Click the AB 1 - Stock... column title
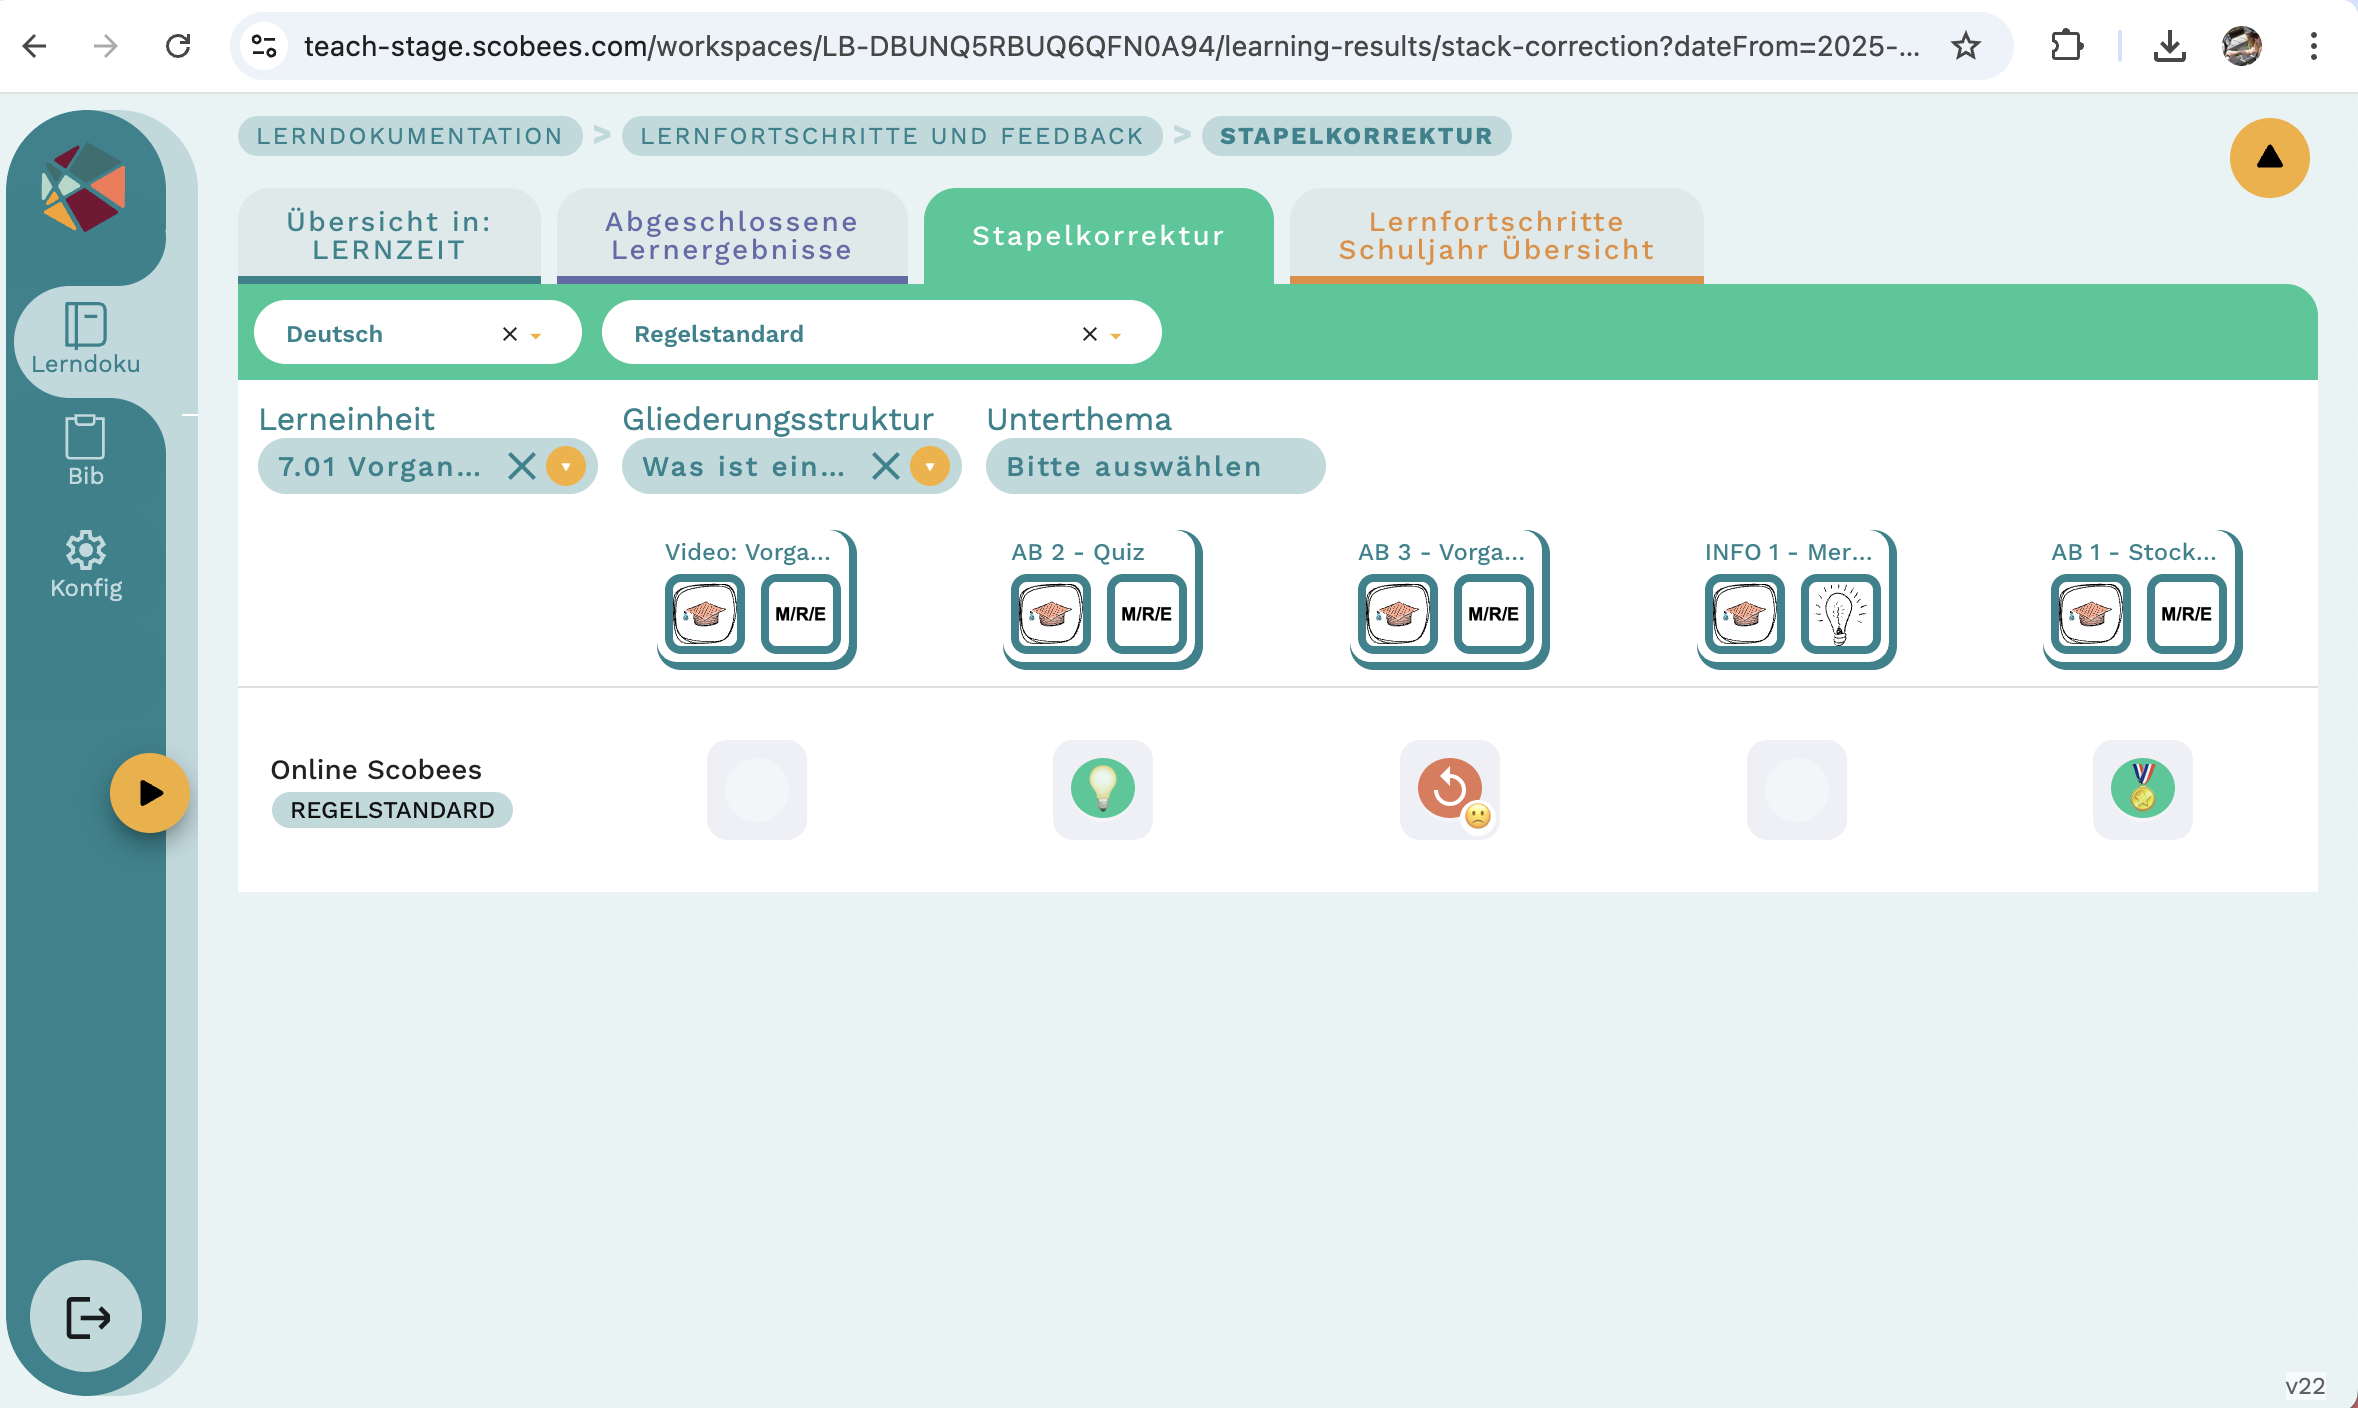Screen dimensions: 2358x1408 (2134, 552)
